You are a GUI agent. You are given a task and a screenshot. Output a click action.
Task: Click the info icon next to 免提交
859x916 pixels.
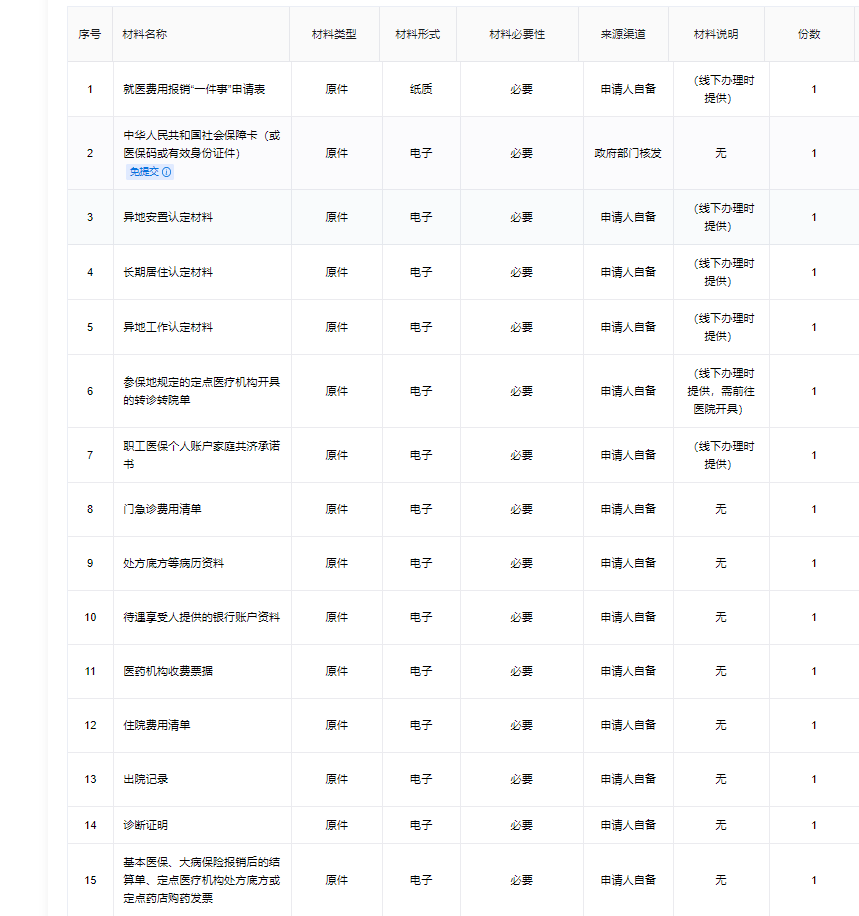pos(165,172)
